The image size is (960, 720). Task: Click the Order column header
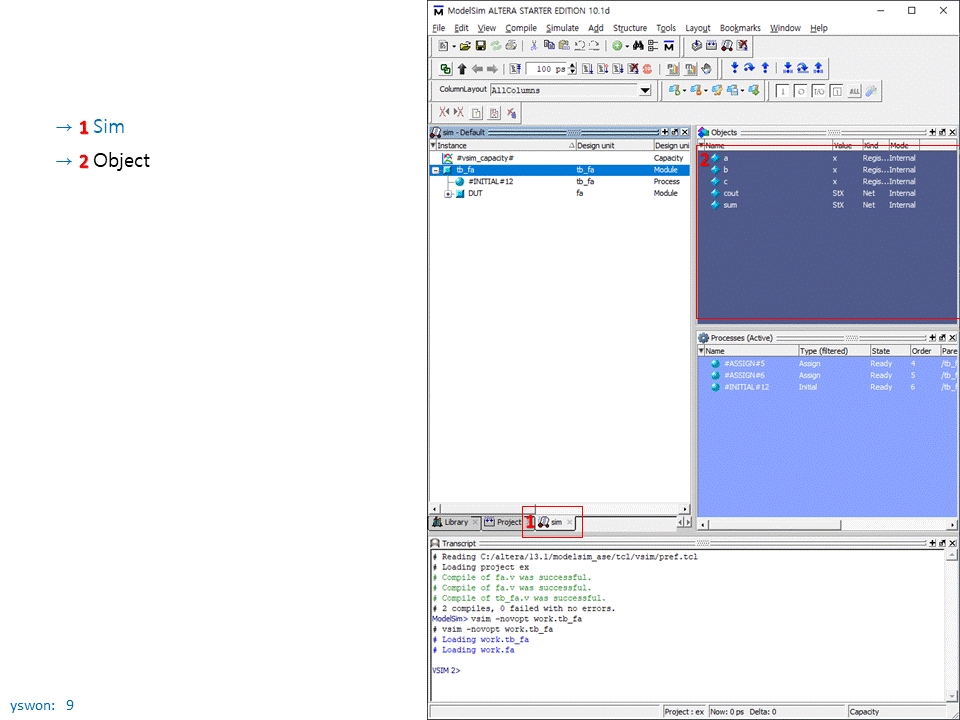tap(924, 351)
